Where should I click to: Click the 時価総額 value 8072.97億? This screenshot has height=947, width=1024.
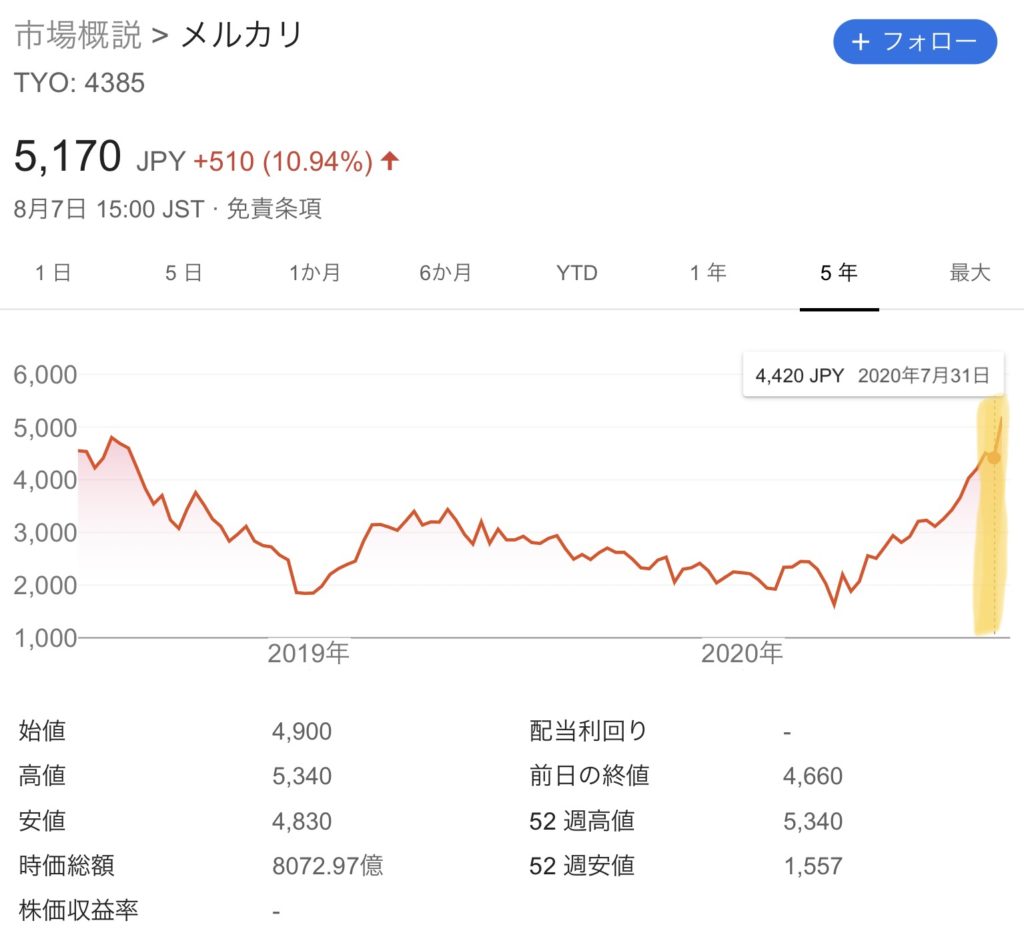(x=327, y=866)
